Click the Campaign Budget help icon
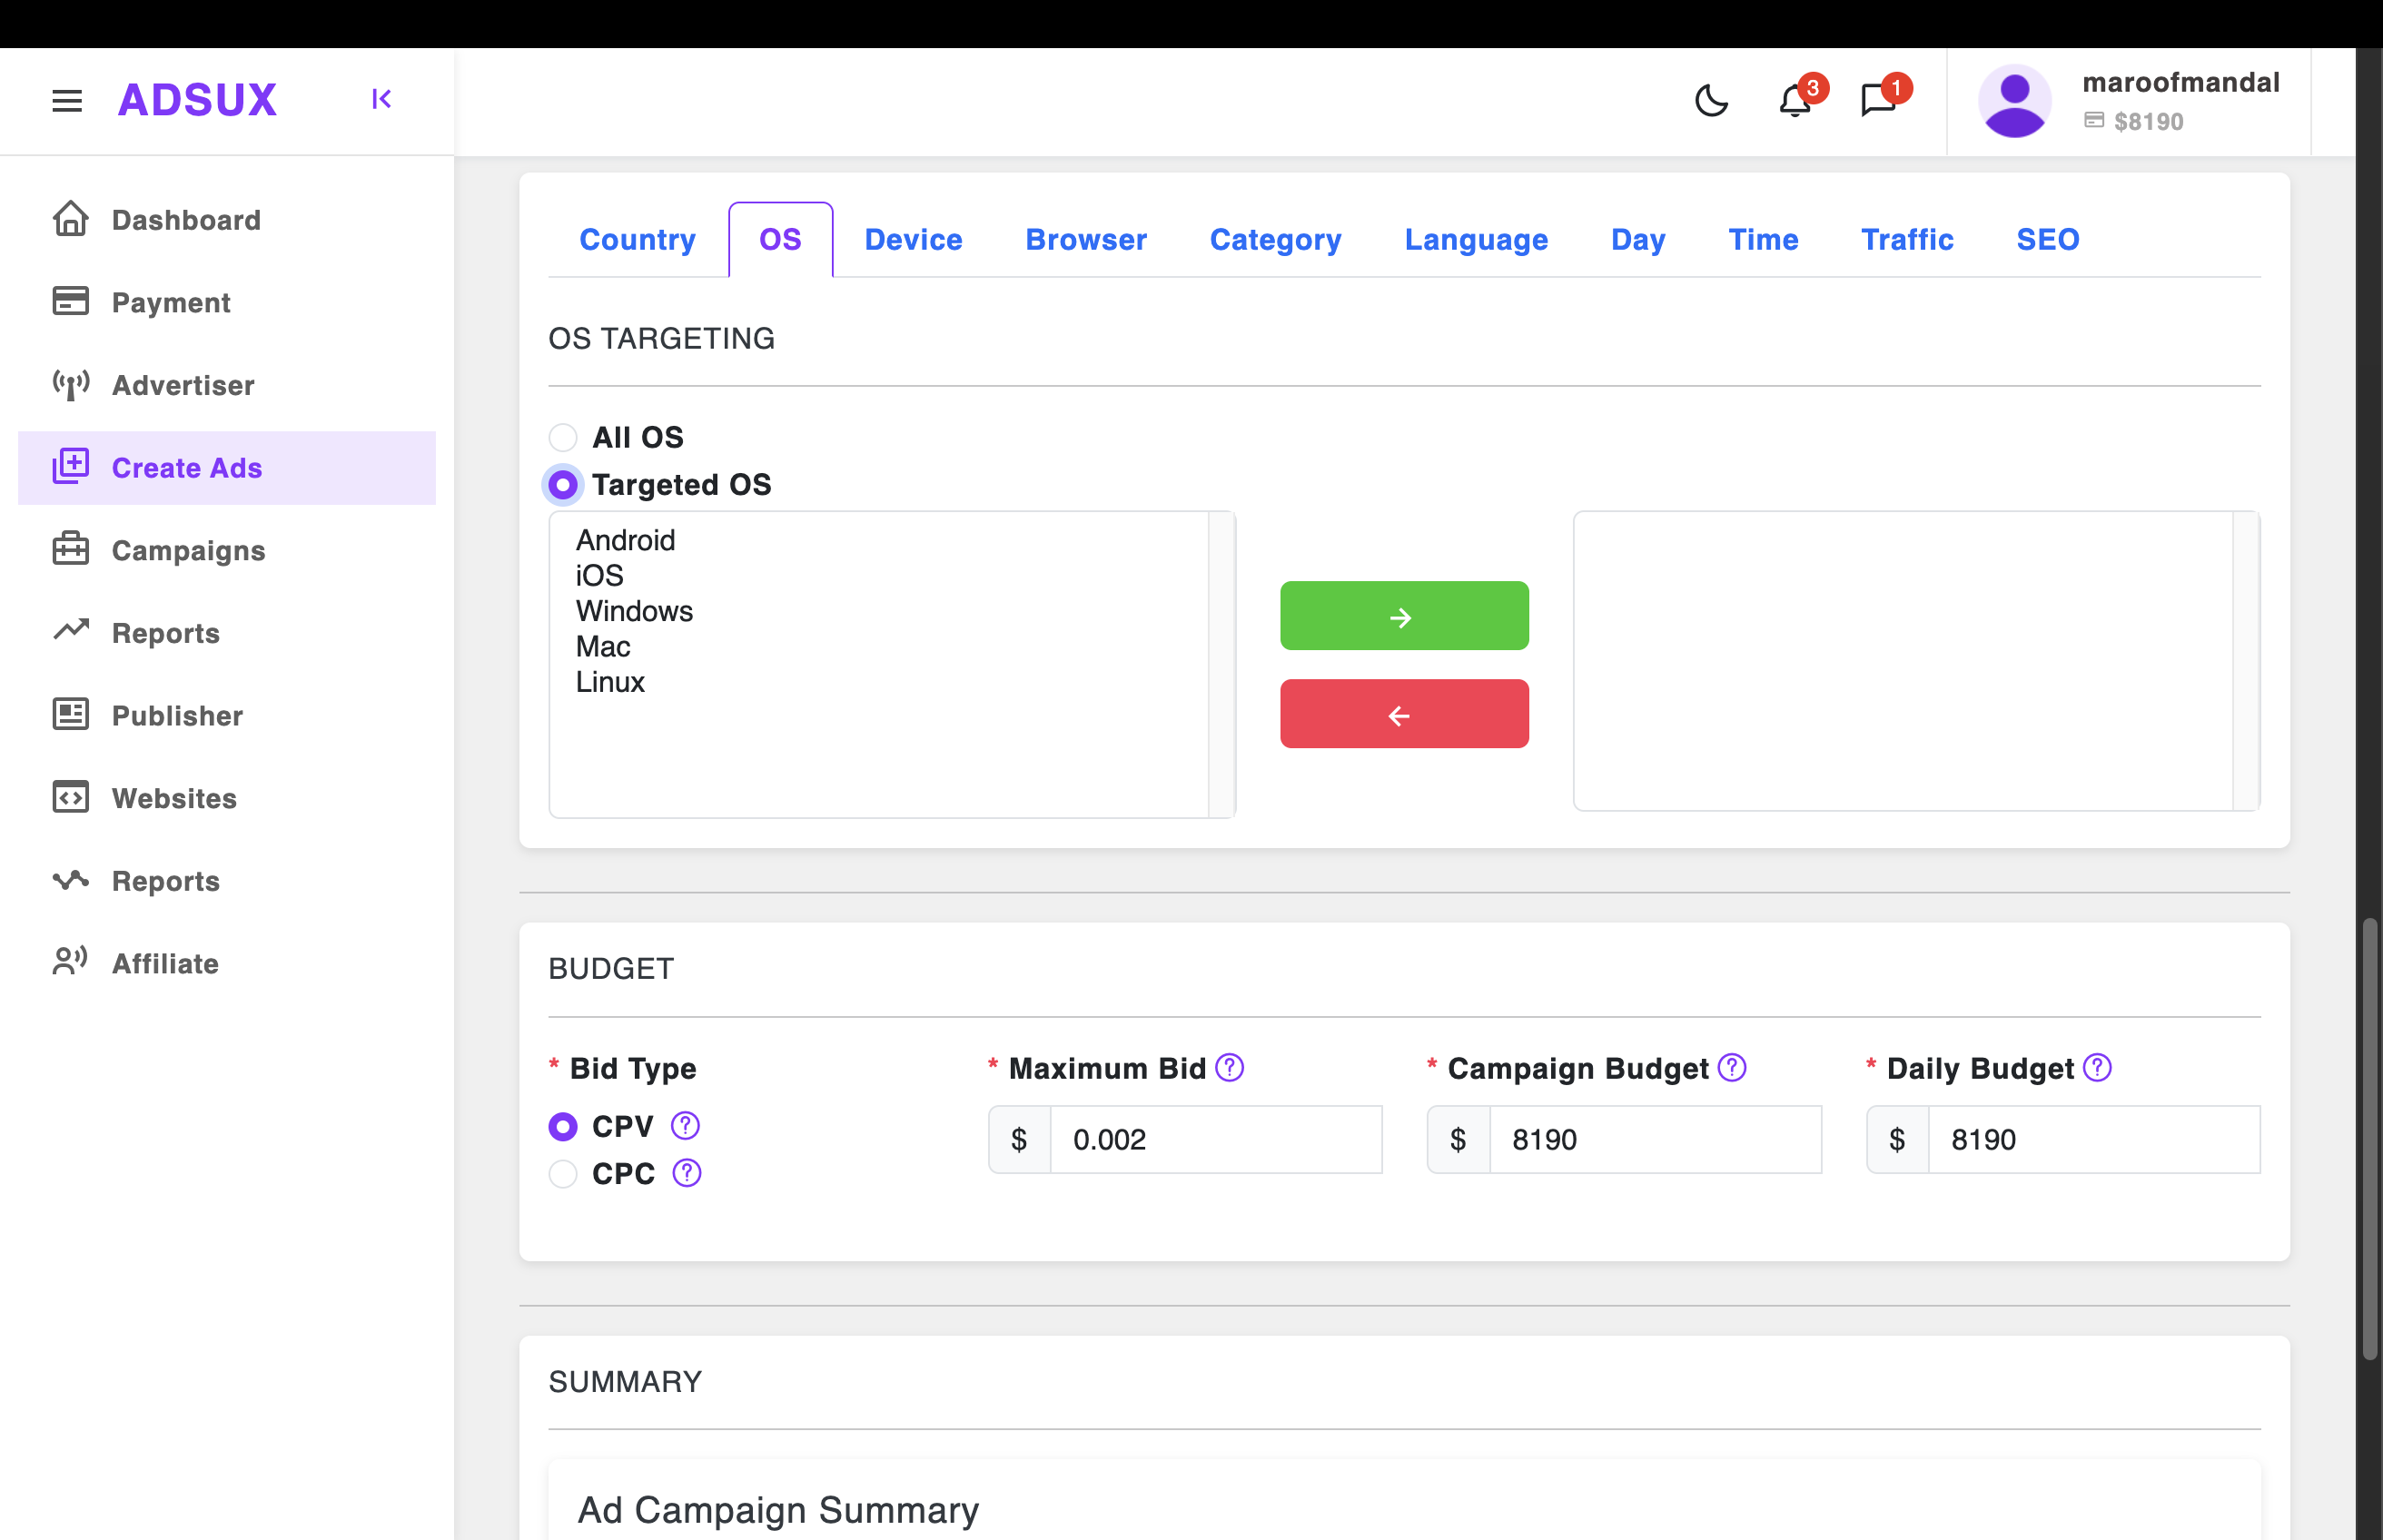The width and height of the screenshot is (2383, 1540). (1731, 1068)
